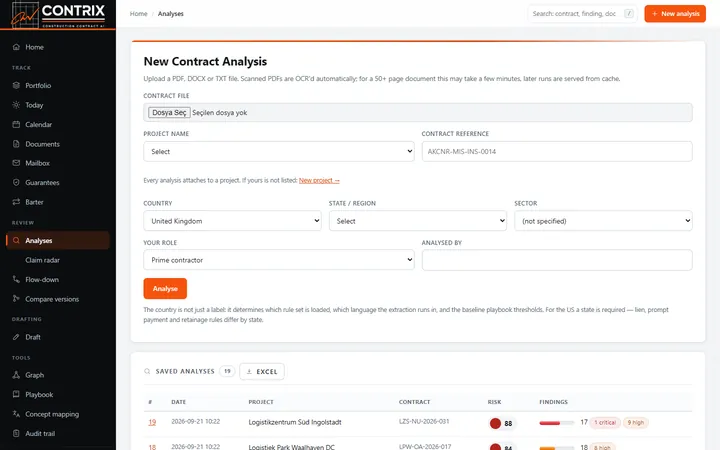Image resolution: width=720 pixels, height=450 pixels.
Task: Open Portfolio via its sidebar icon
Action: tap(16, 85)
